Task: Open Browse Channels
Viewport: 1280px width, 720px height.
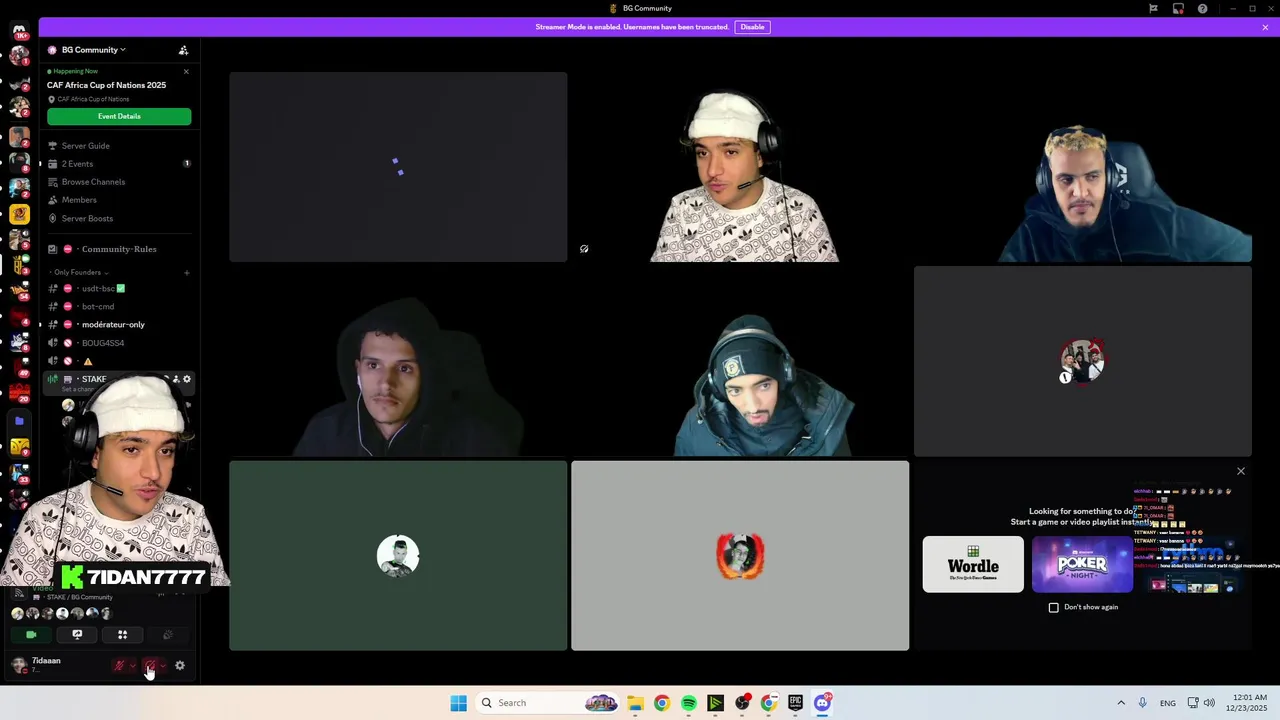Action: (x=118, y=182)
